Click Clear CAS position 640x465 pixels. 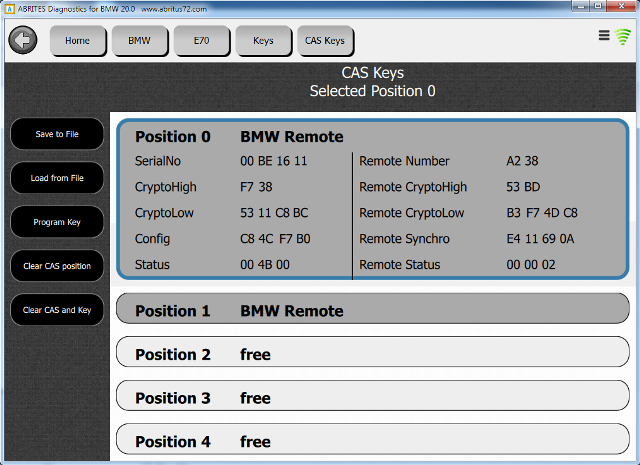pos(57,266)
